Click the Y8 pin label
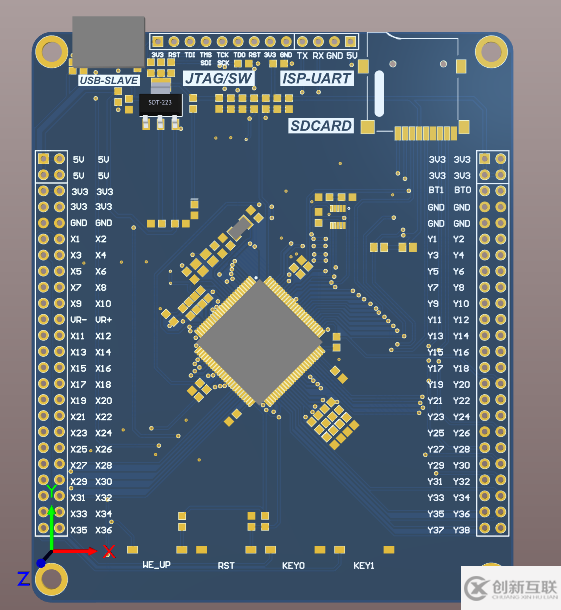The height and width of the screenshot is (610, 561). tap(459, 287)
